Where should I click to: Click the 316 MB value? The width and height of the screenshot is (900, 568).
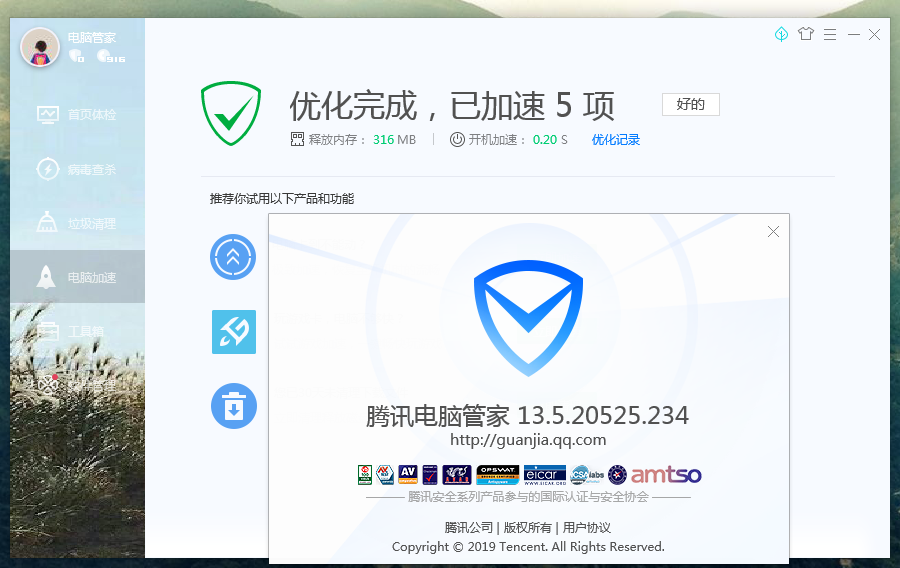click(x=394, y=139)
